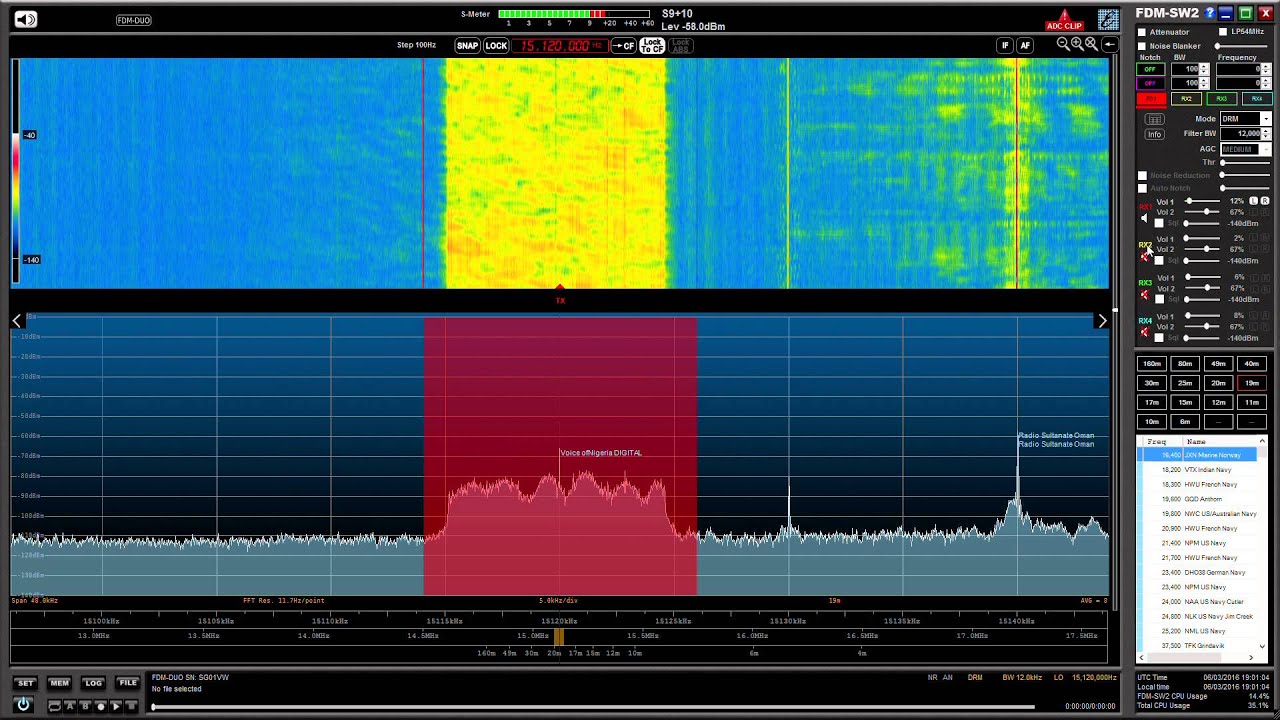Play the file with the play button
Screen dimensions: 1280x720
point(116,706)
